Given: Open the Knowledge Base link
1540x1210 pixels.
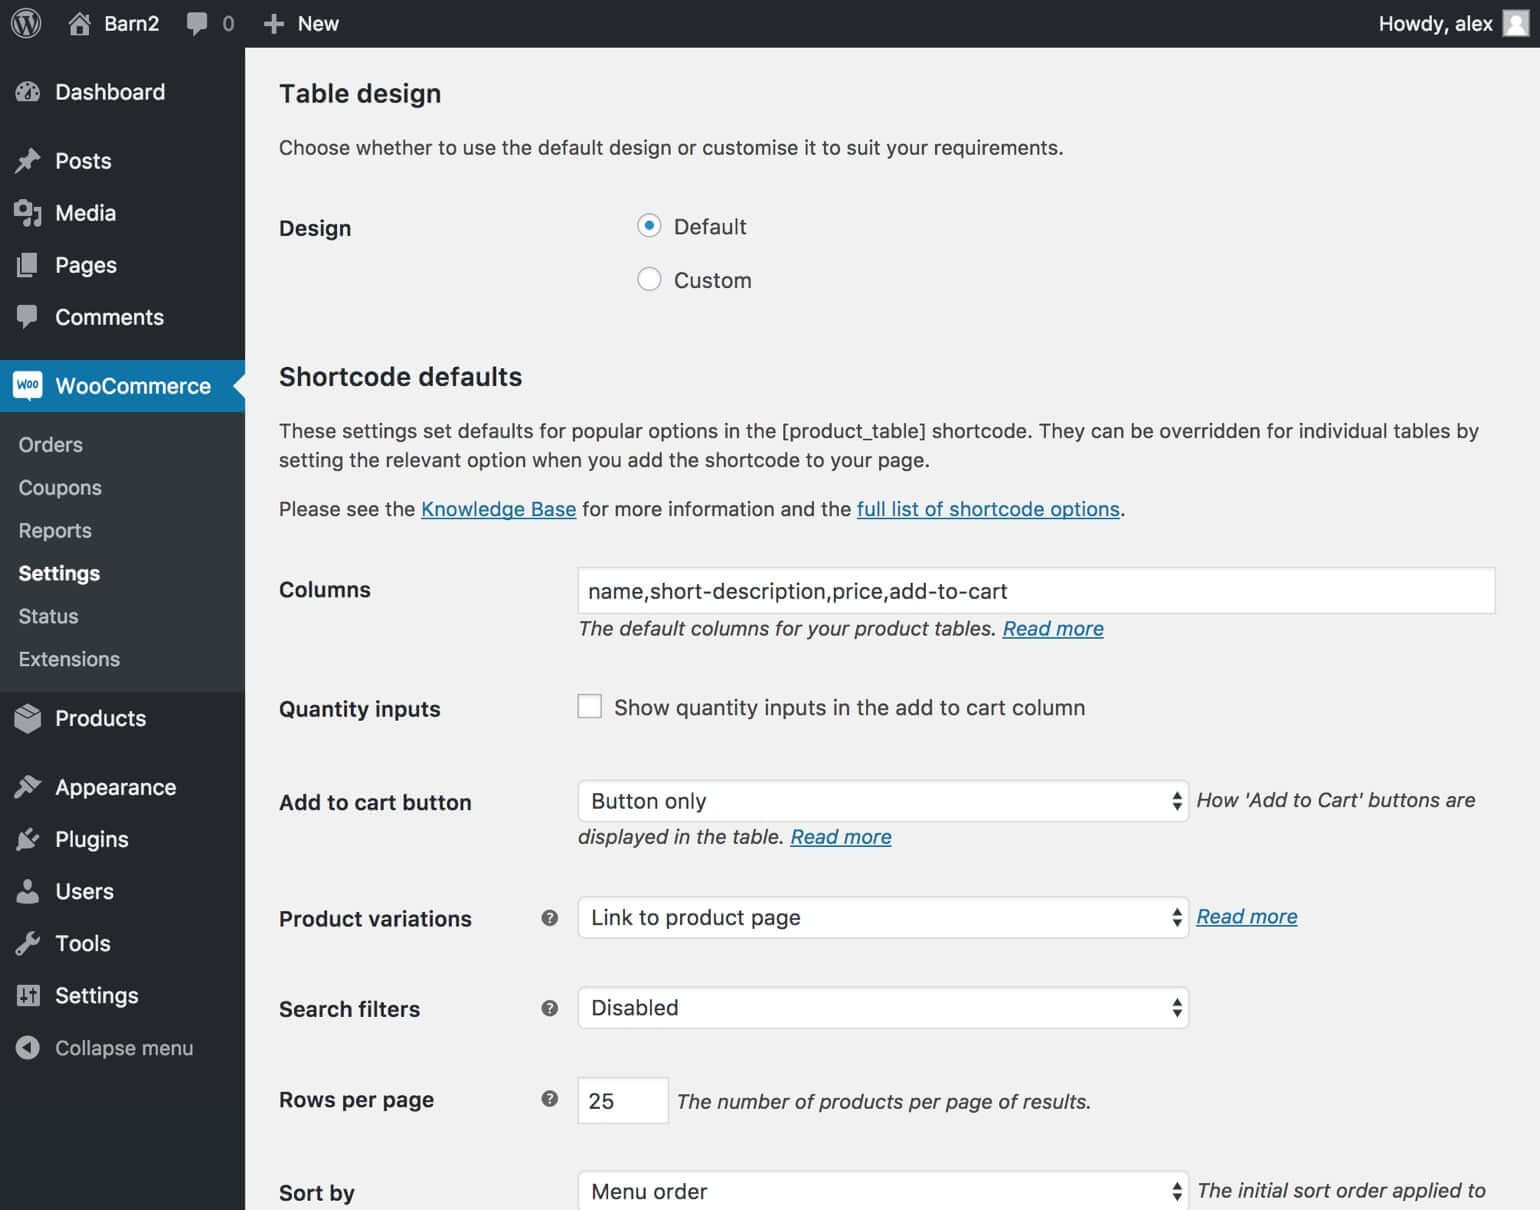Looking at the screenshot, I should (498, 509).
